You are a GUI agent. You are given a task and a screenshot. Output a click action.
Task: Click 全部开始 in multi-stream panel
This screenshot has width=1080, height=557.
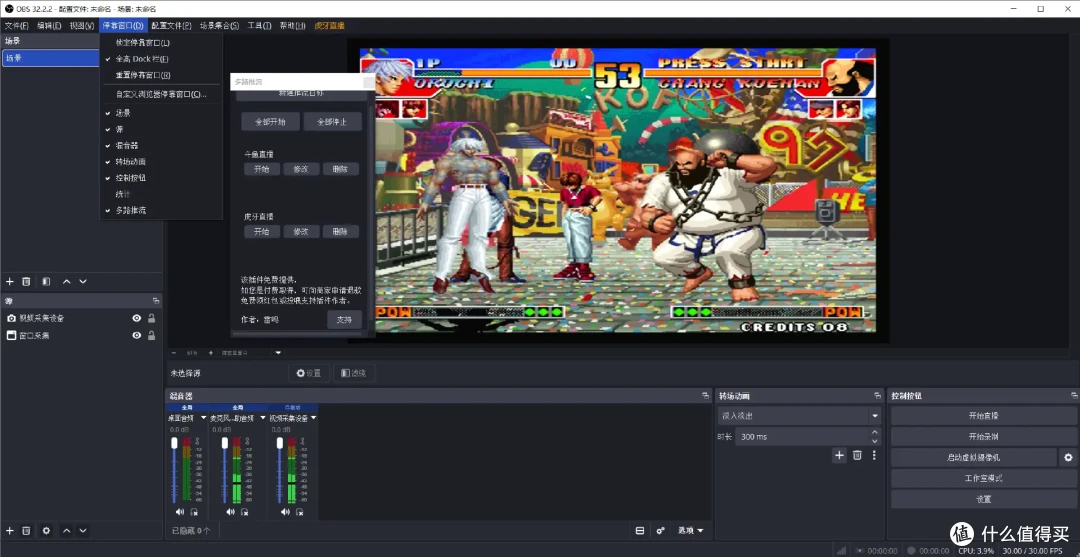click(270, 122)
